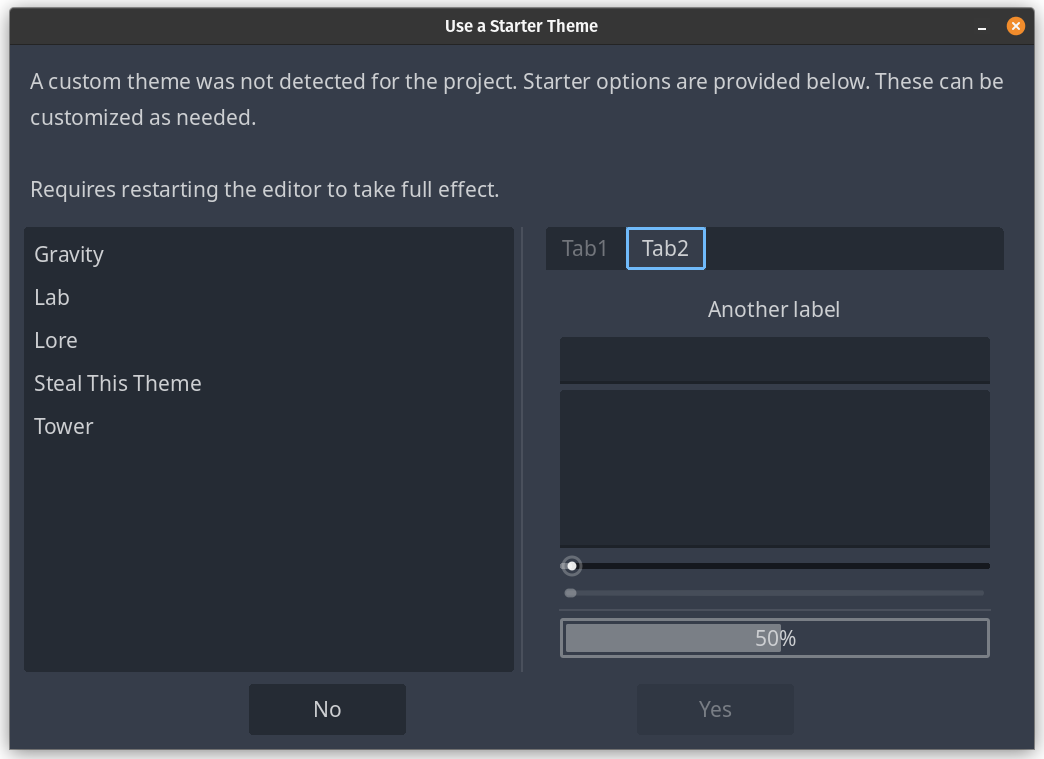Close the dialog with the orange X
Screen dimensions: 1044x759
click(x=1015, y=26)
